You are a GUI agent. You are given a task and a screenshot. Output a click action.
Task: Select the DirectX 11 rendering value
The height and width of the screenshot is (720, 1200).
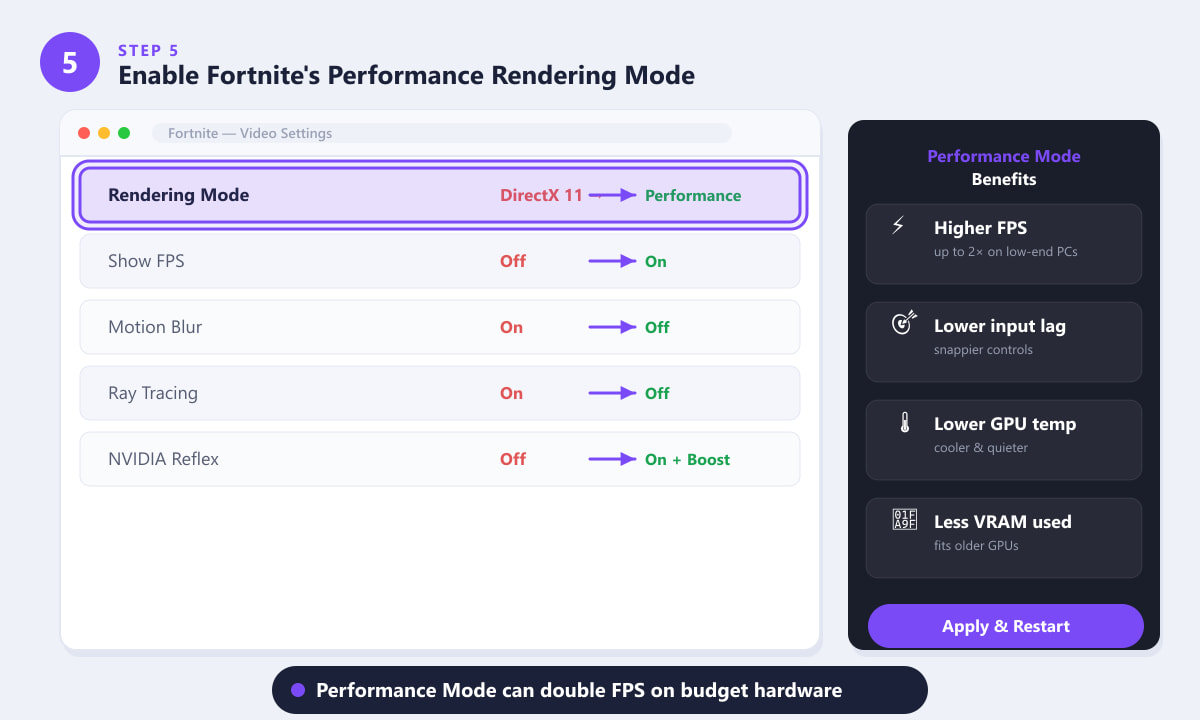[541, 195]
